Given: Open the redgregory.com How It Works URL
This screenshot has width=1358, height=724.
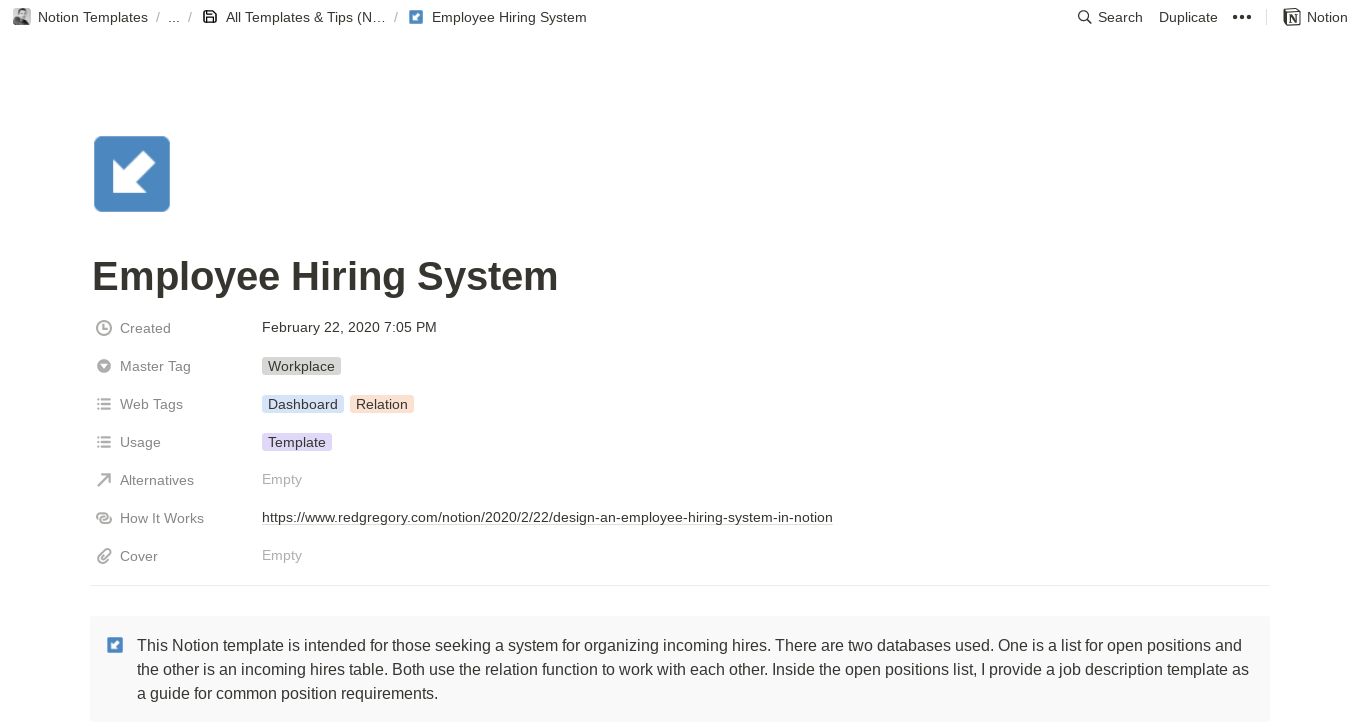Looking at the screenshot, I should pos(547,517).
